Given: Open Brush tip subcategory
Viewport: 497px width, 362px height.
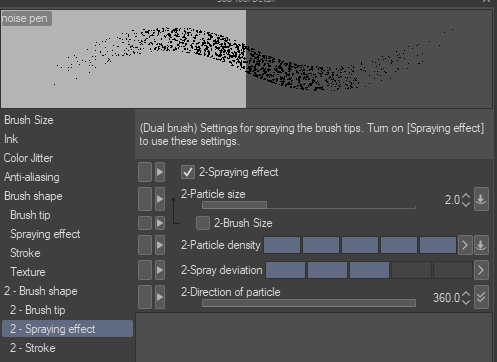Looking at the screenshot, I should click(x=30, y=215).
